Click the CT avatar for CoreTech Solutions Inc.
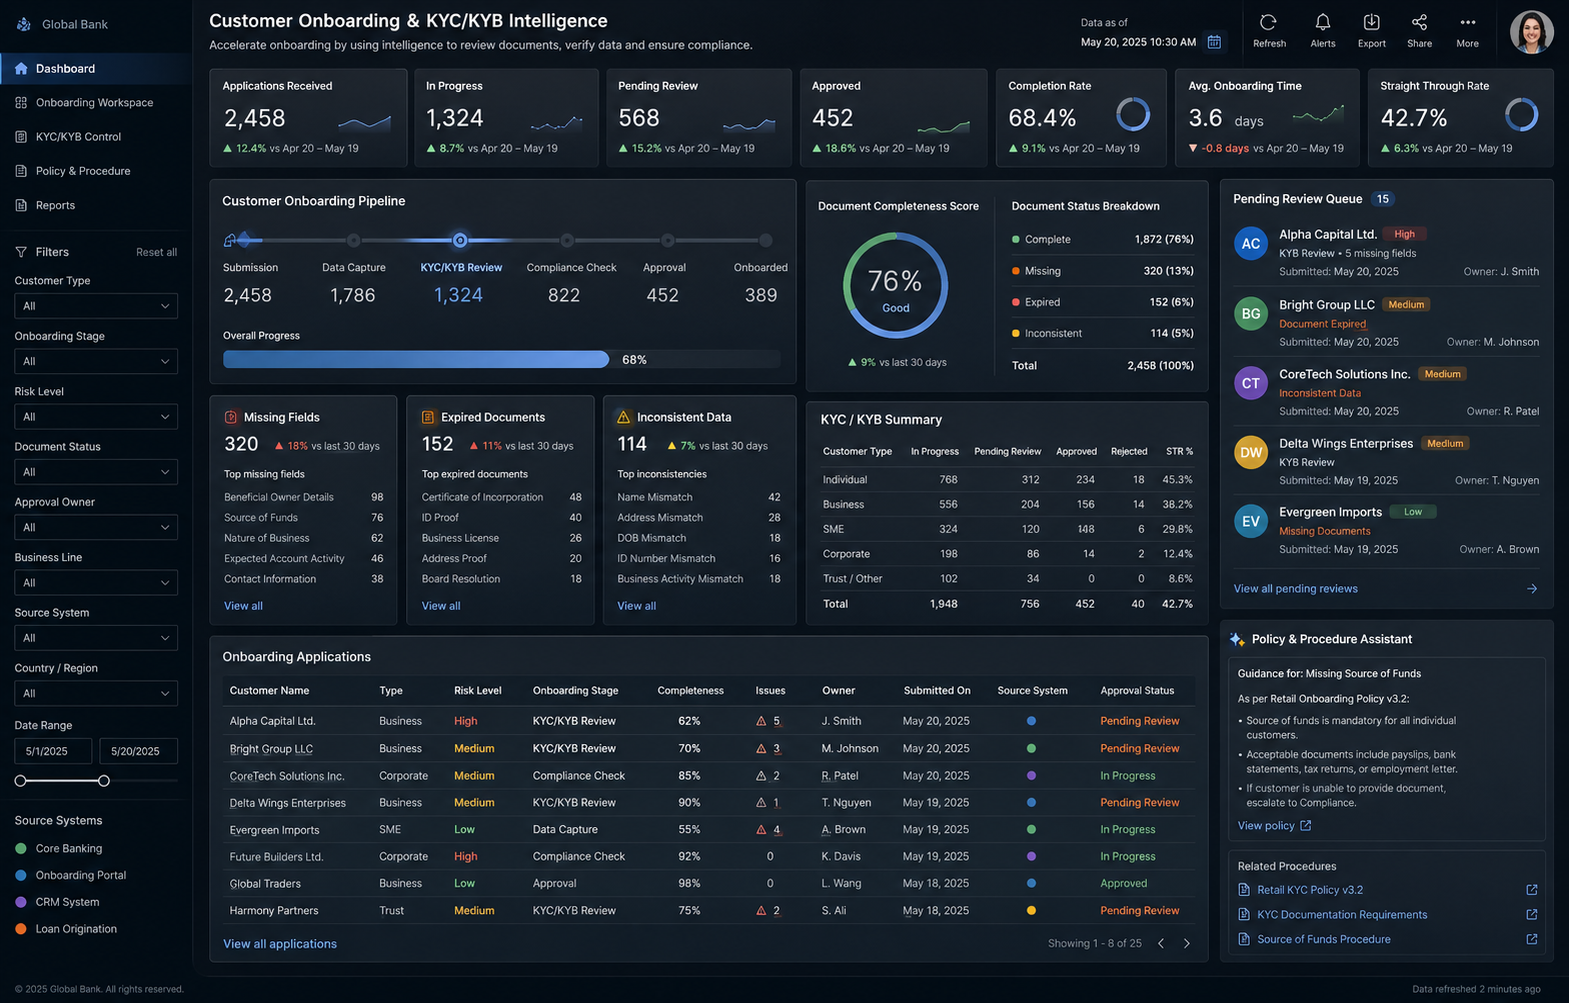 tap(1251, 382)
